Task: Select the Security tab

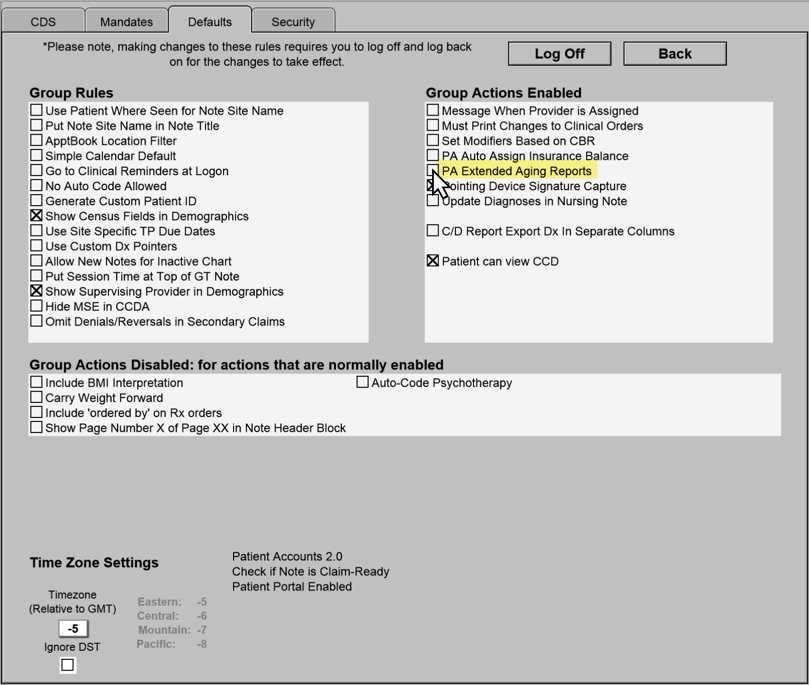Action: click(x=293, y=21)
